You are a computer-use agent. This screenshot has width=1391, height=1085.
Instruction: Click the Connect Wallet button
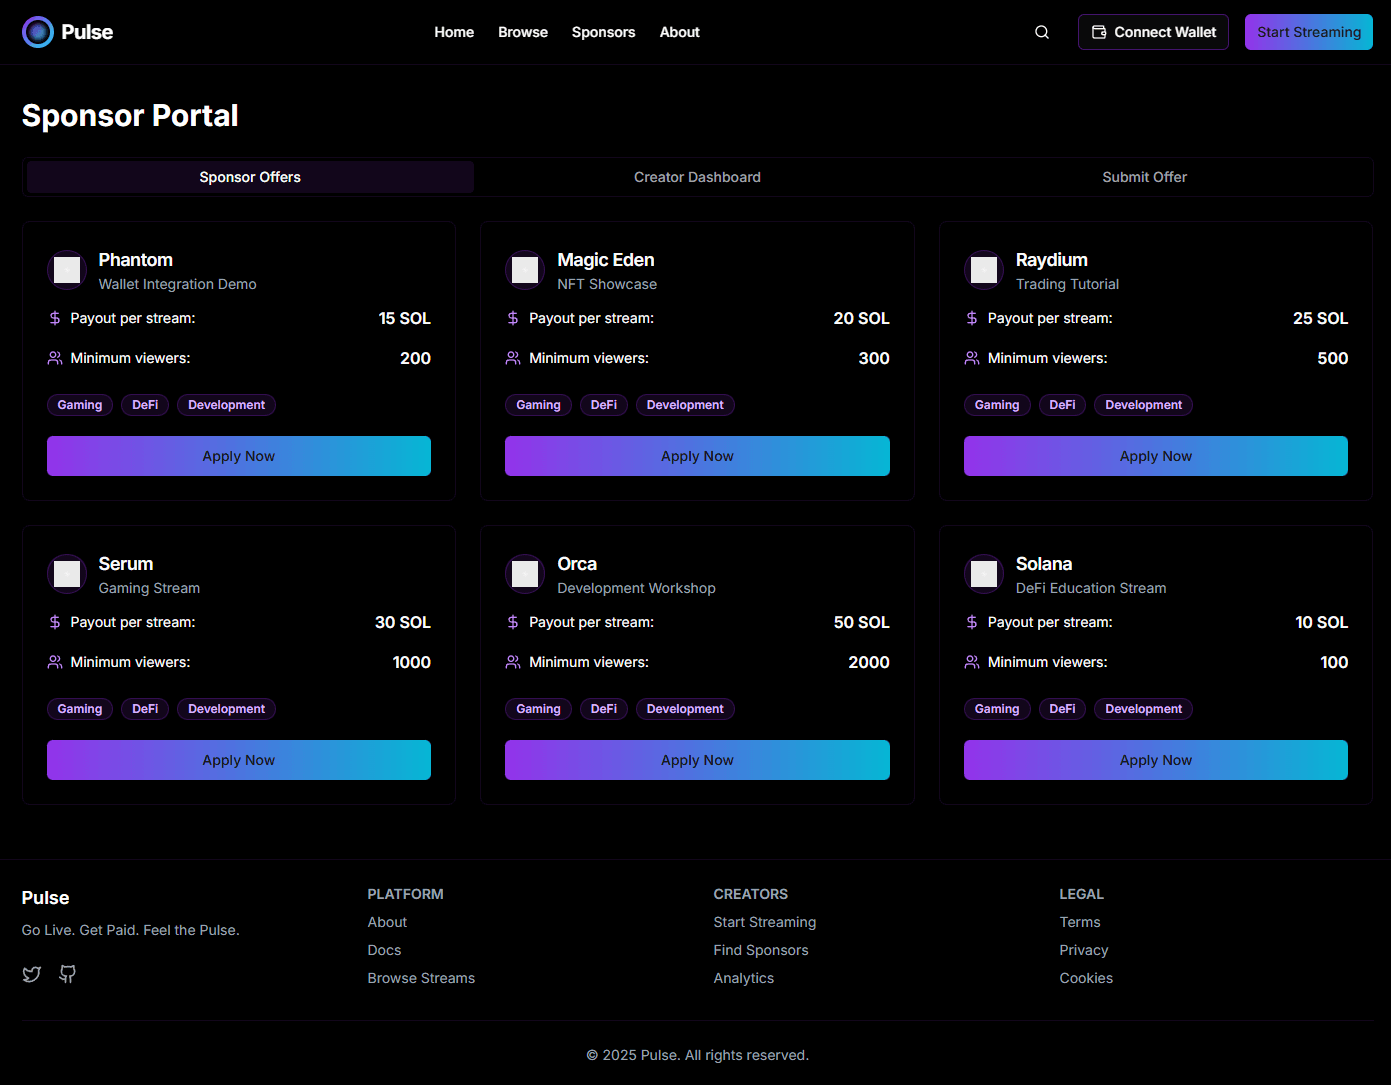coord(1153,32)
